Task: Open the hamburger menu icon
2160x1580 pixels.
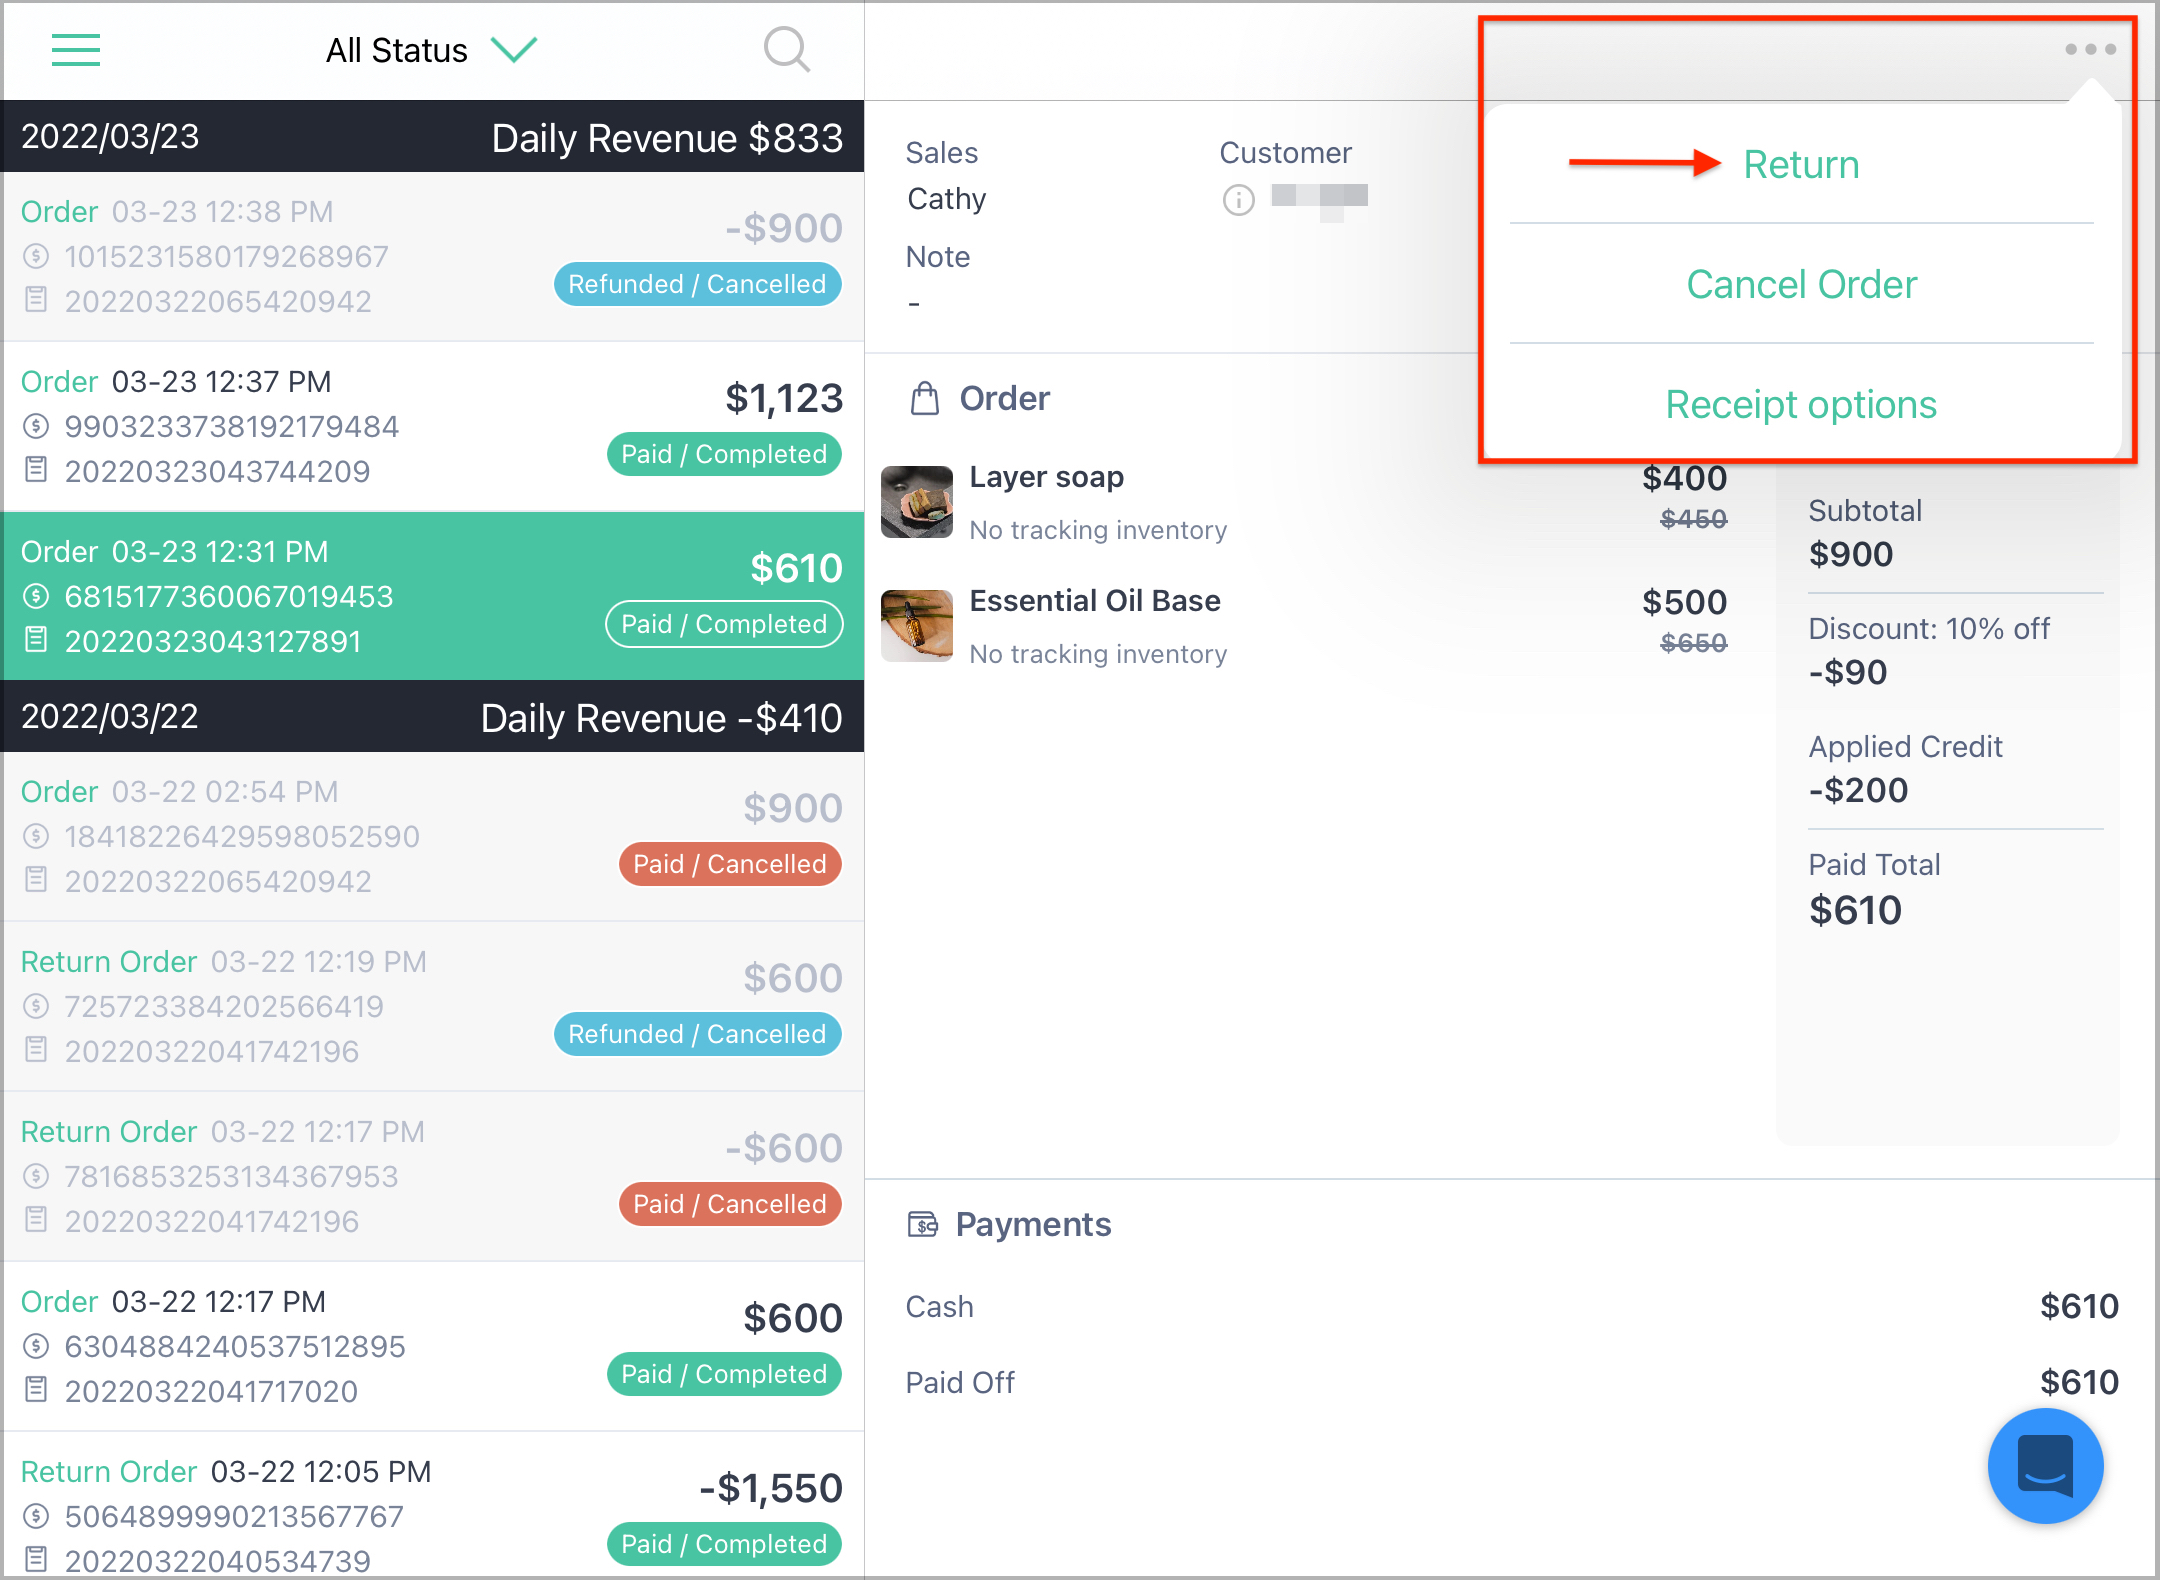Action: (x=75, y=49)
